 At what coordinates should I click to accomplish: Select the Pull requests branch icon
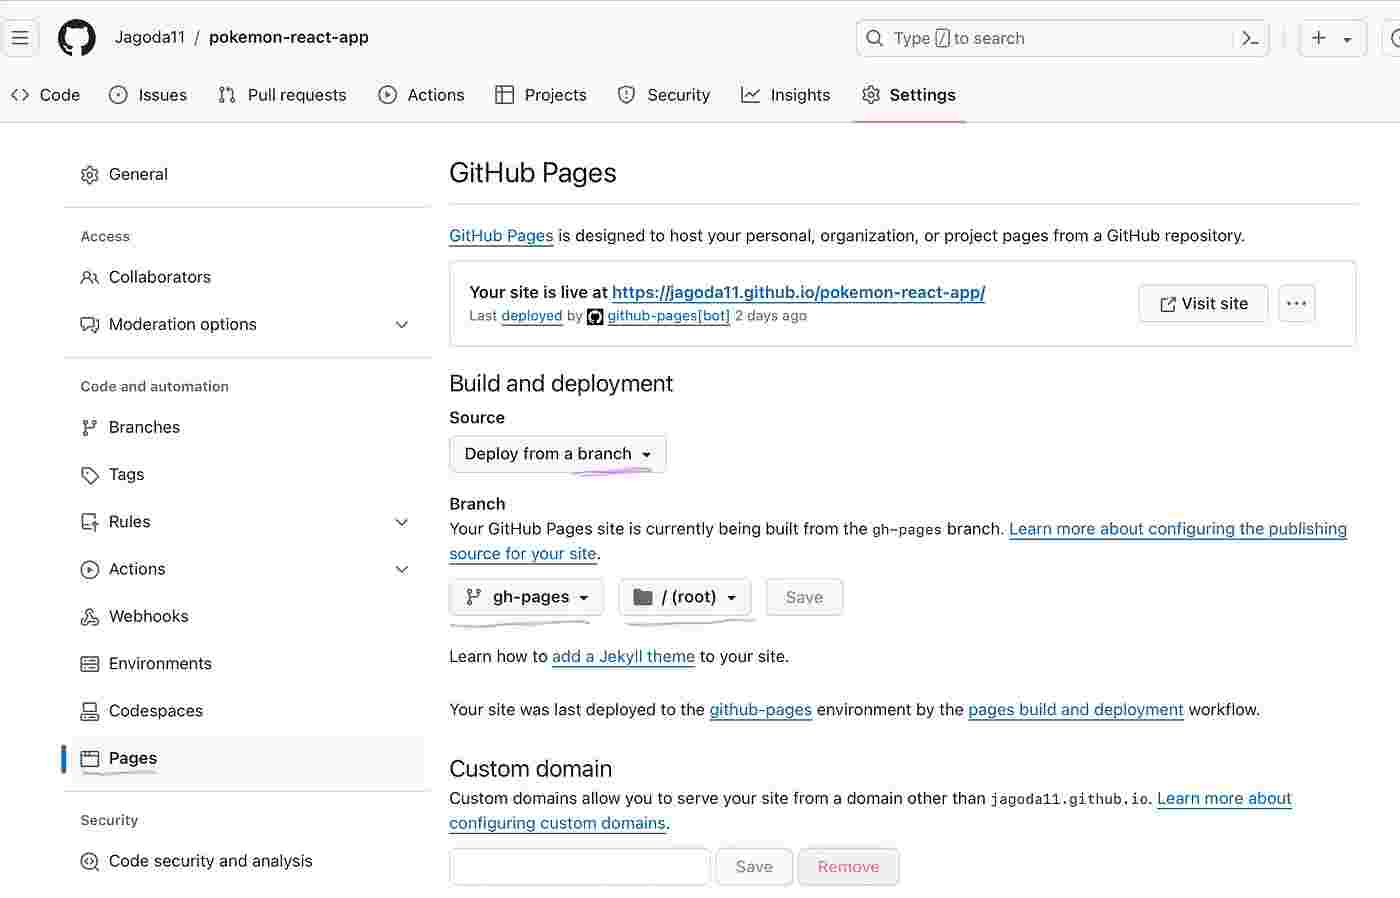pos(225,94)
